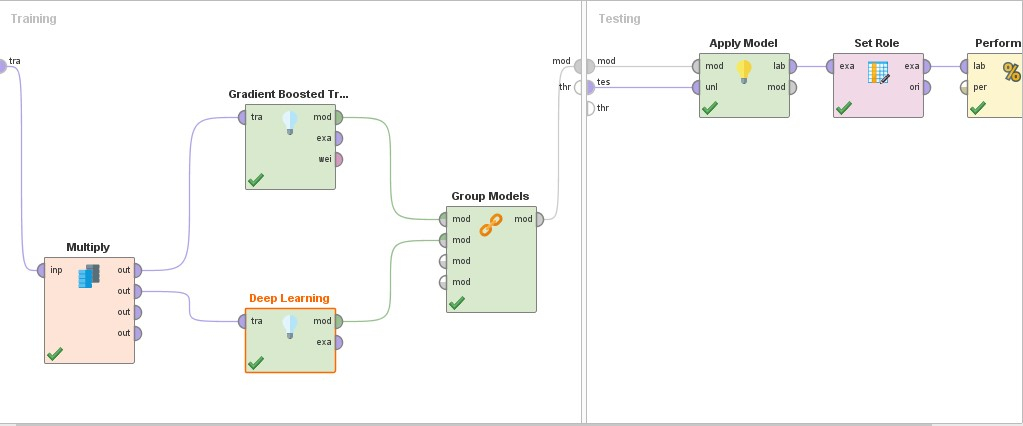
Task: Click the Training tra source port
Action: coord(3,66)
